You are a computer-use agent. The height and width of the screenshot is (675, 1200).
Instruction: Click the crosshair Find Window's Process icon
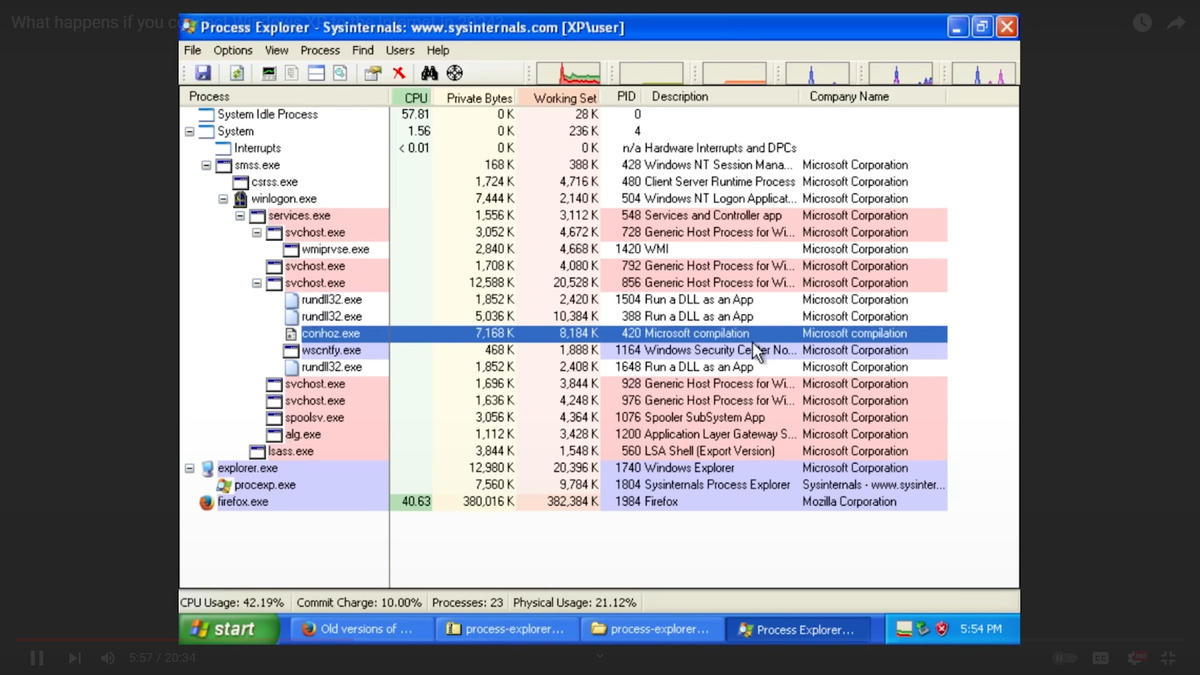[x=455, y=73]
